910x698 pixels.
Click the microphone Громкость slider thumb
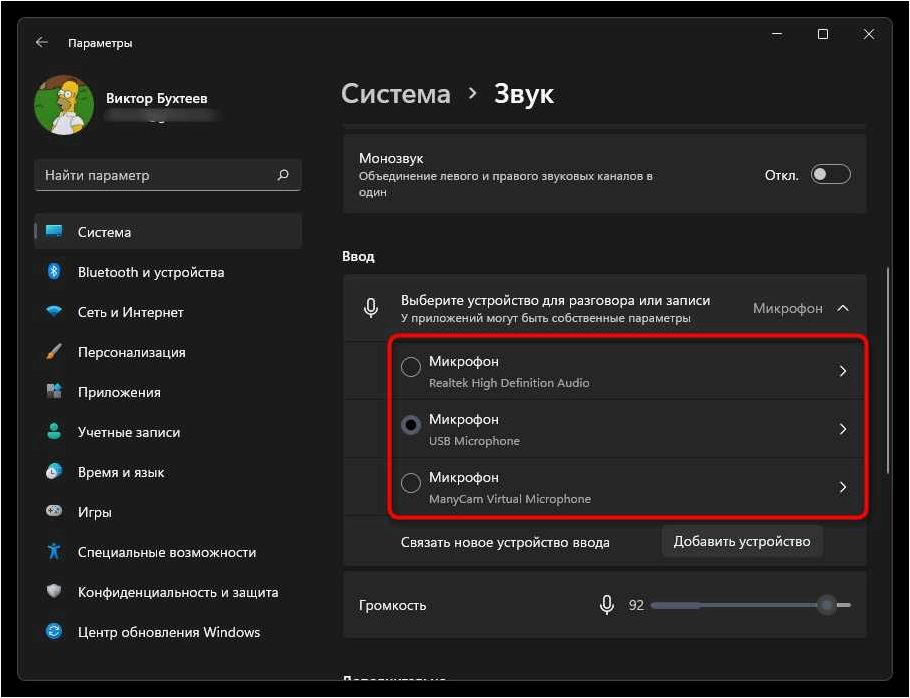(x=826, y=605)
